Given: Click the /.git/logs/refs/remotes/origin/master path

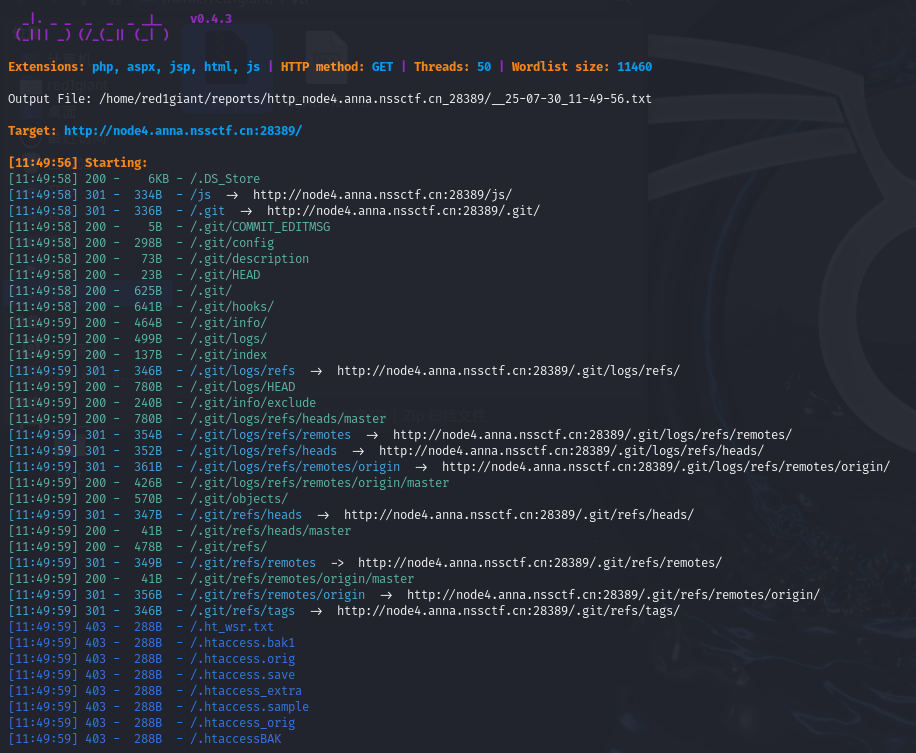Looking at the screenshot, I should (x=320, y=483).
